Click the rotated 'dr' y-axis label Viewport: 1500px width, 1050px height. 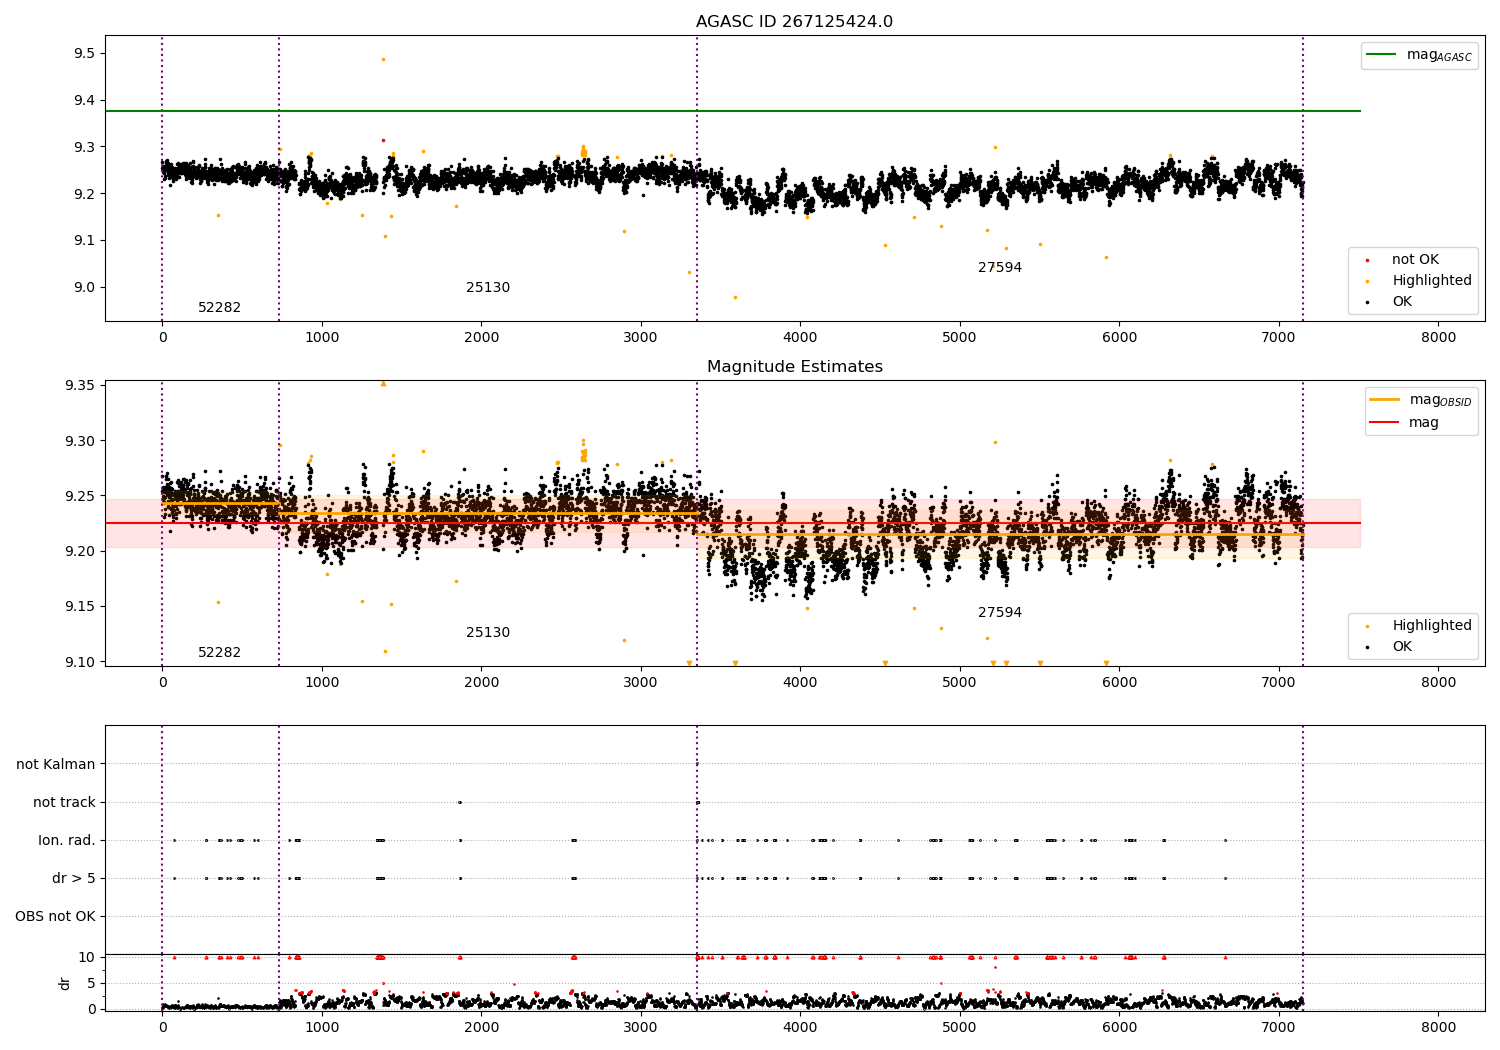65,983
